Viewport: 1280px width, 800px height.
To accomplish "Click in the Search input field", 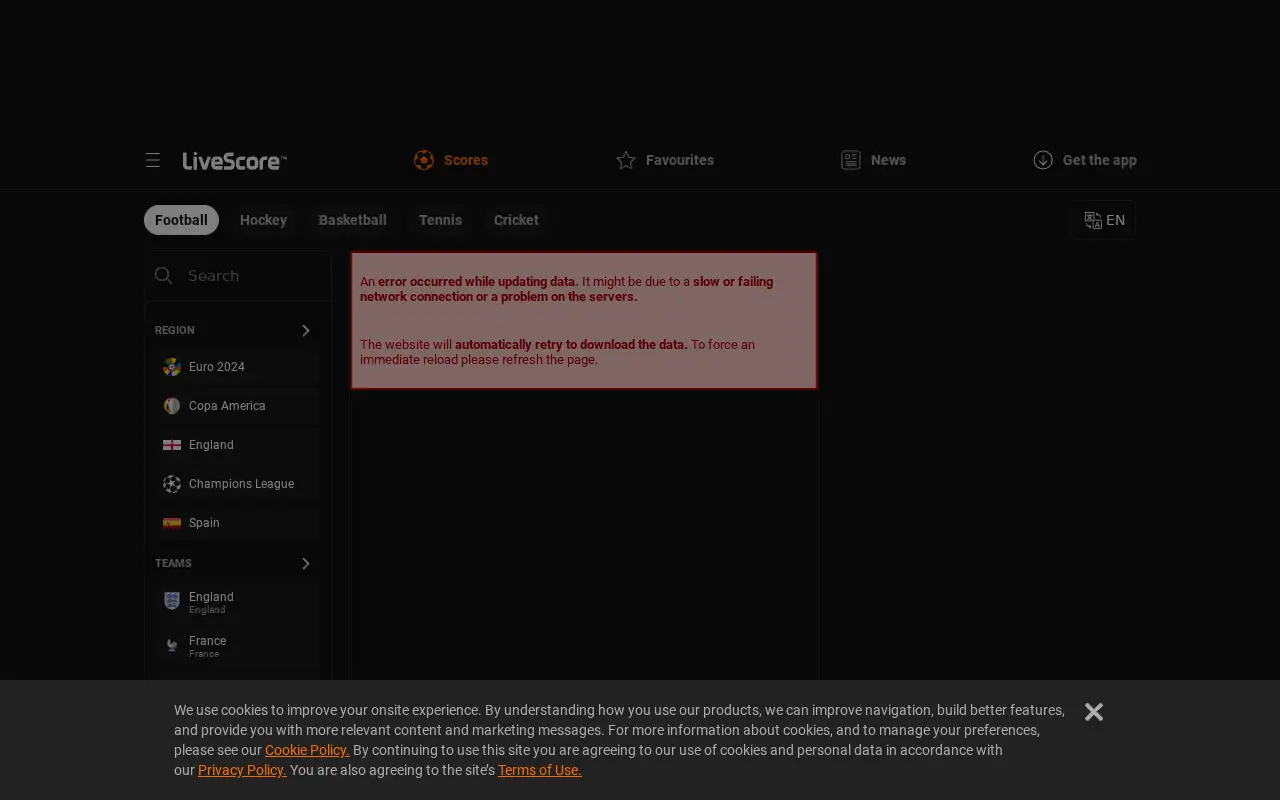I will point(238,276).
